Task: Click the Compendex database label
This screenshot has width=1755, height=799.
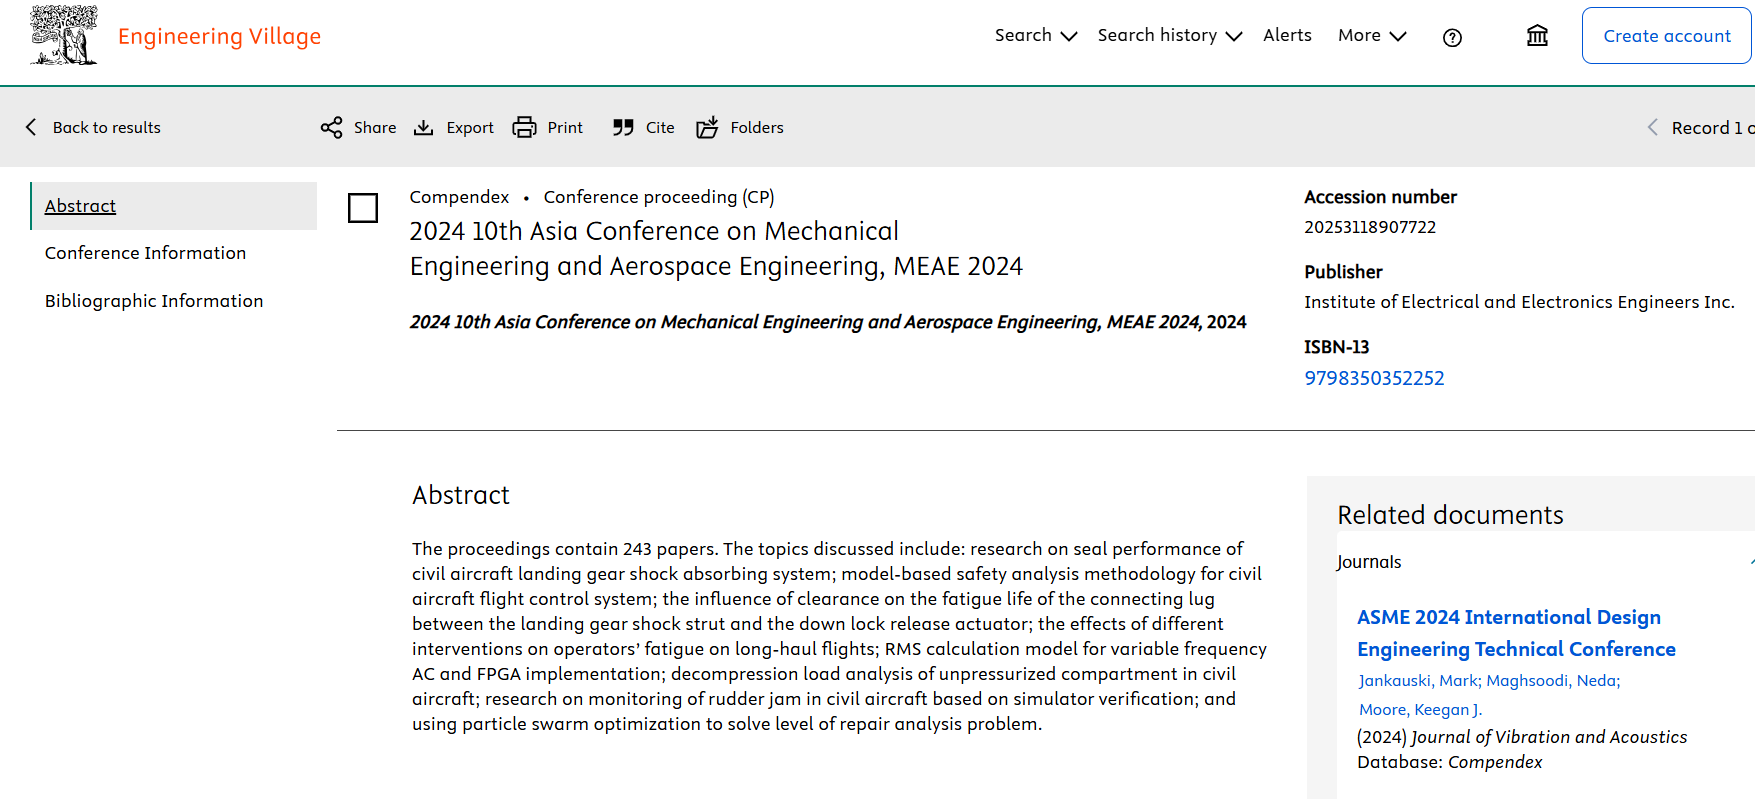Action: pos(459,197)
